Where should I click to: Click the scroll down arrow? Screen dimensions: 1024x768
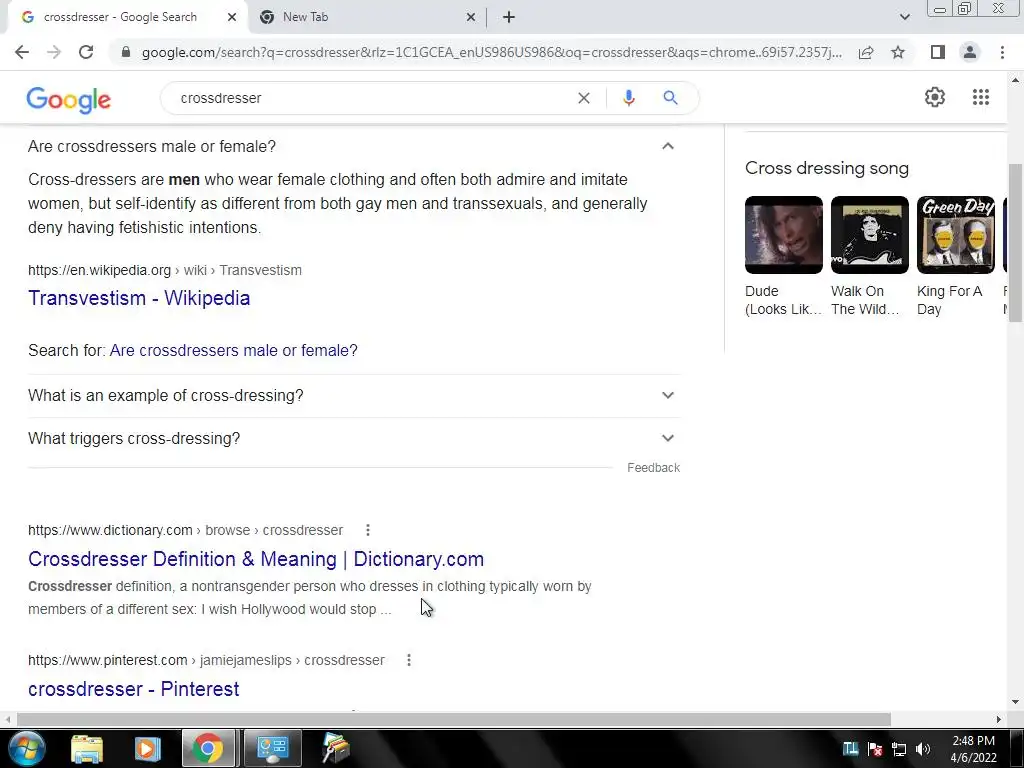pos(1015,702)
